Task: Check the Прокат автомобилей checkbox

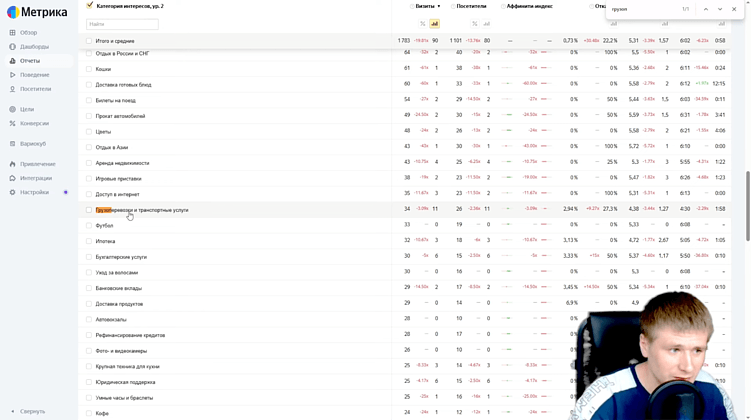Action: point(89,116)
